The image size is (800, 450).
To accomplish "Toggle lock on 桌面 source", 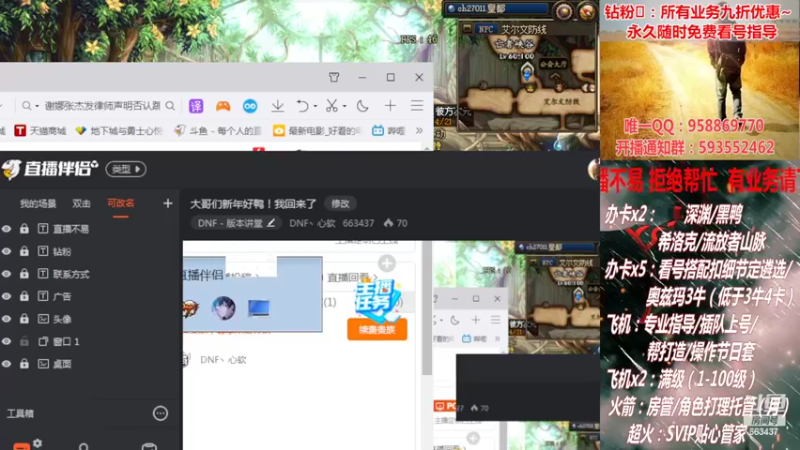I will (24, 363).
